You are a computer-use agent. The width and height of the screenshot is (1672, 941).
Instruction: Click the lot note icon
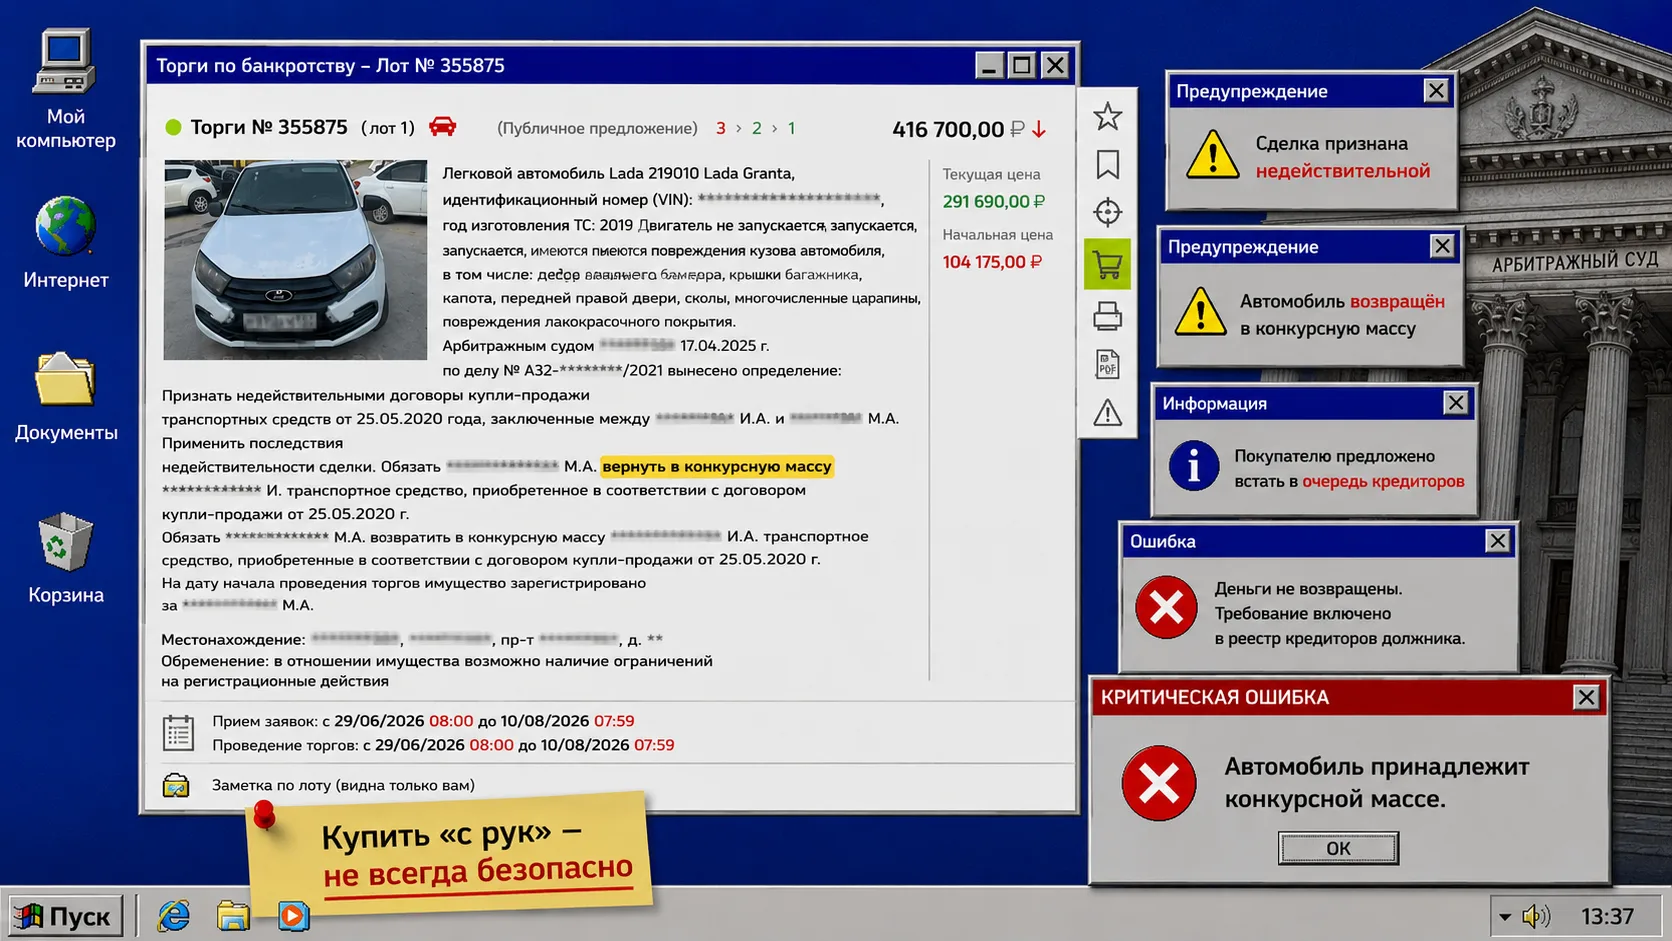[x=176, y=786]
